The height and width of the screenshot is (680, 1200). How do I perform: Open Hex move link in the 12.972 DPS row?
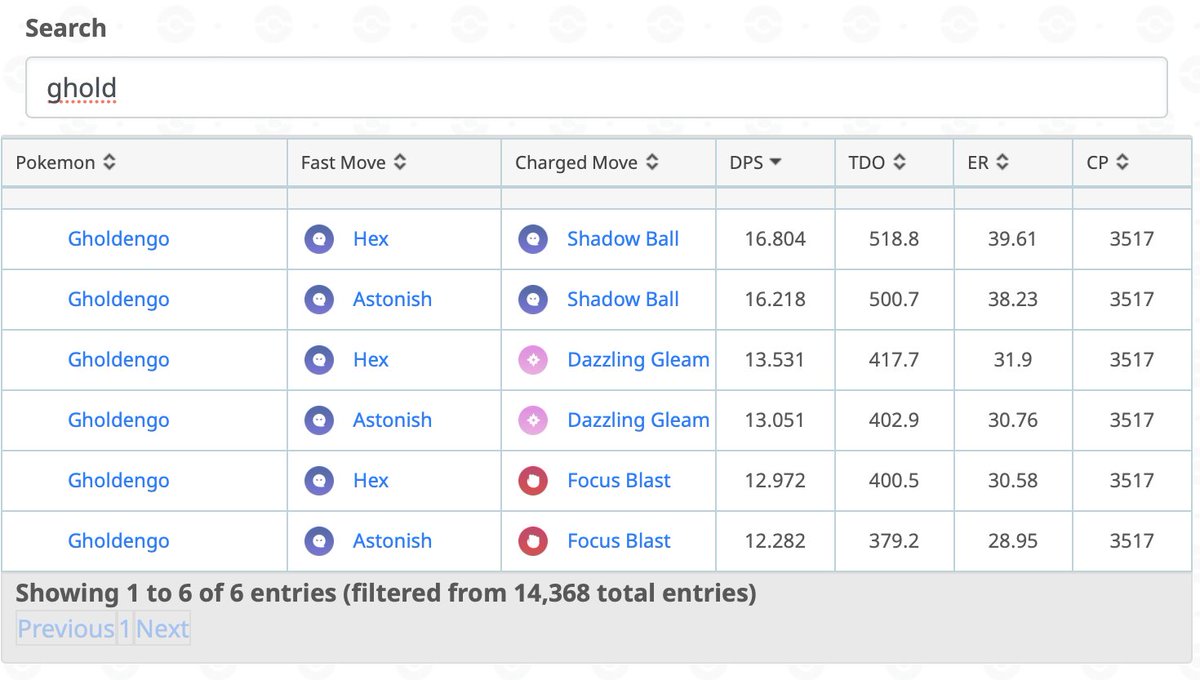coord(371,481)
